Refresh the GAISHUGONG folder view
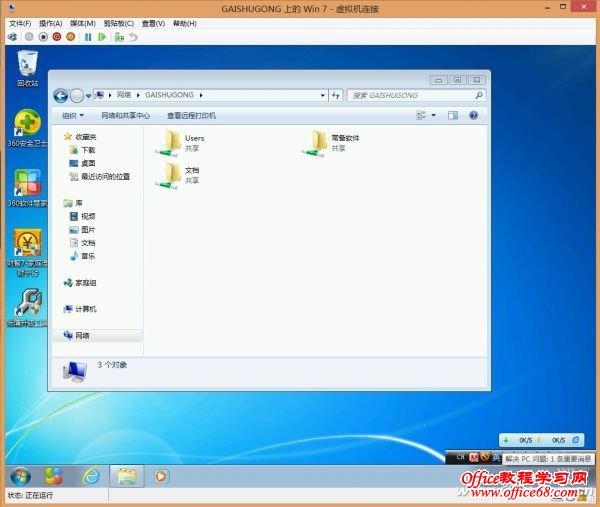600x507 pixels. coord(336,95)
